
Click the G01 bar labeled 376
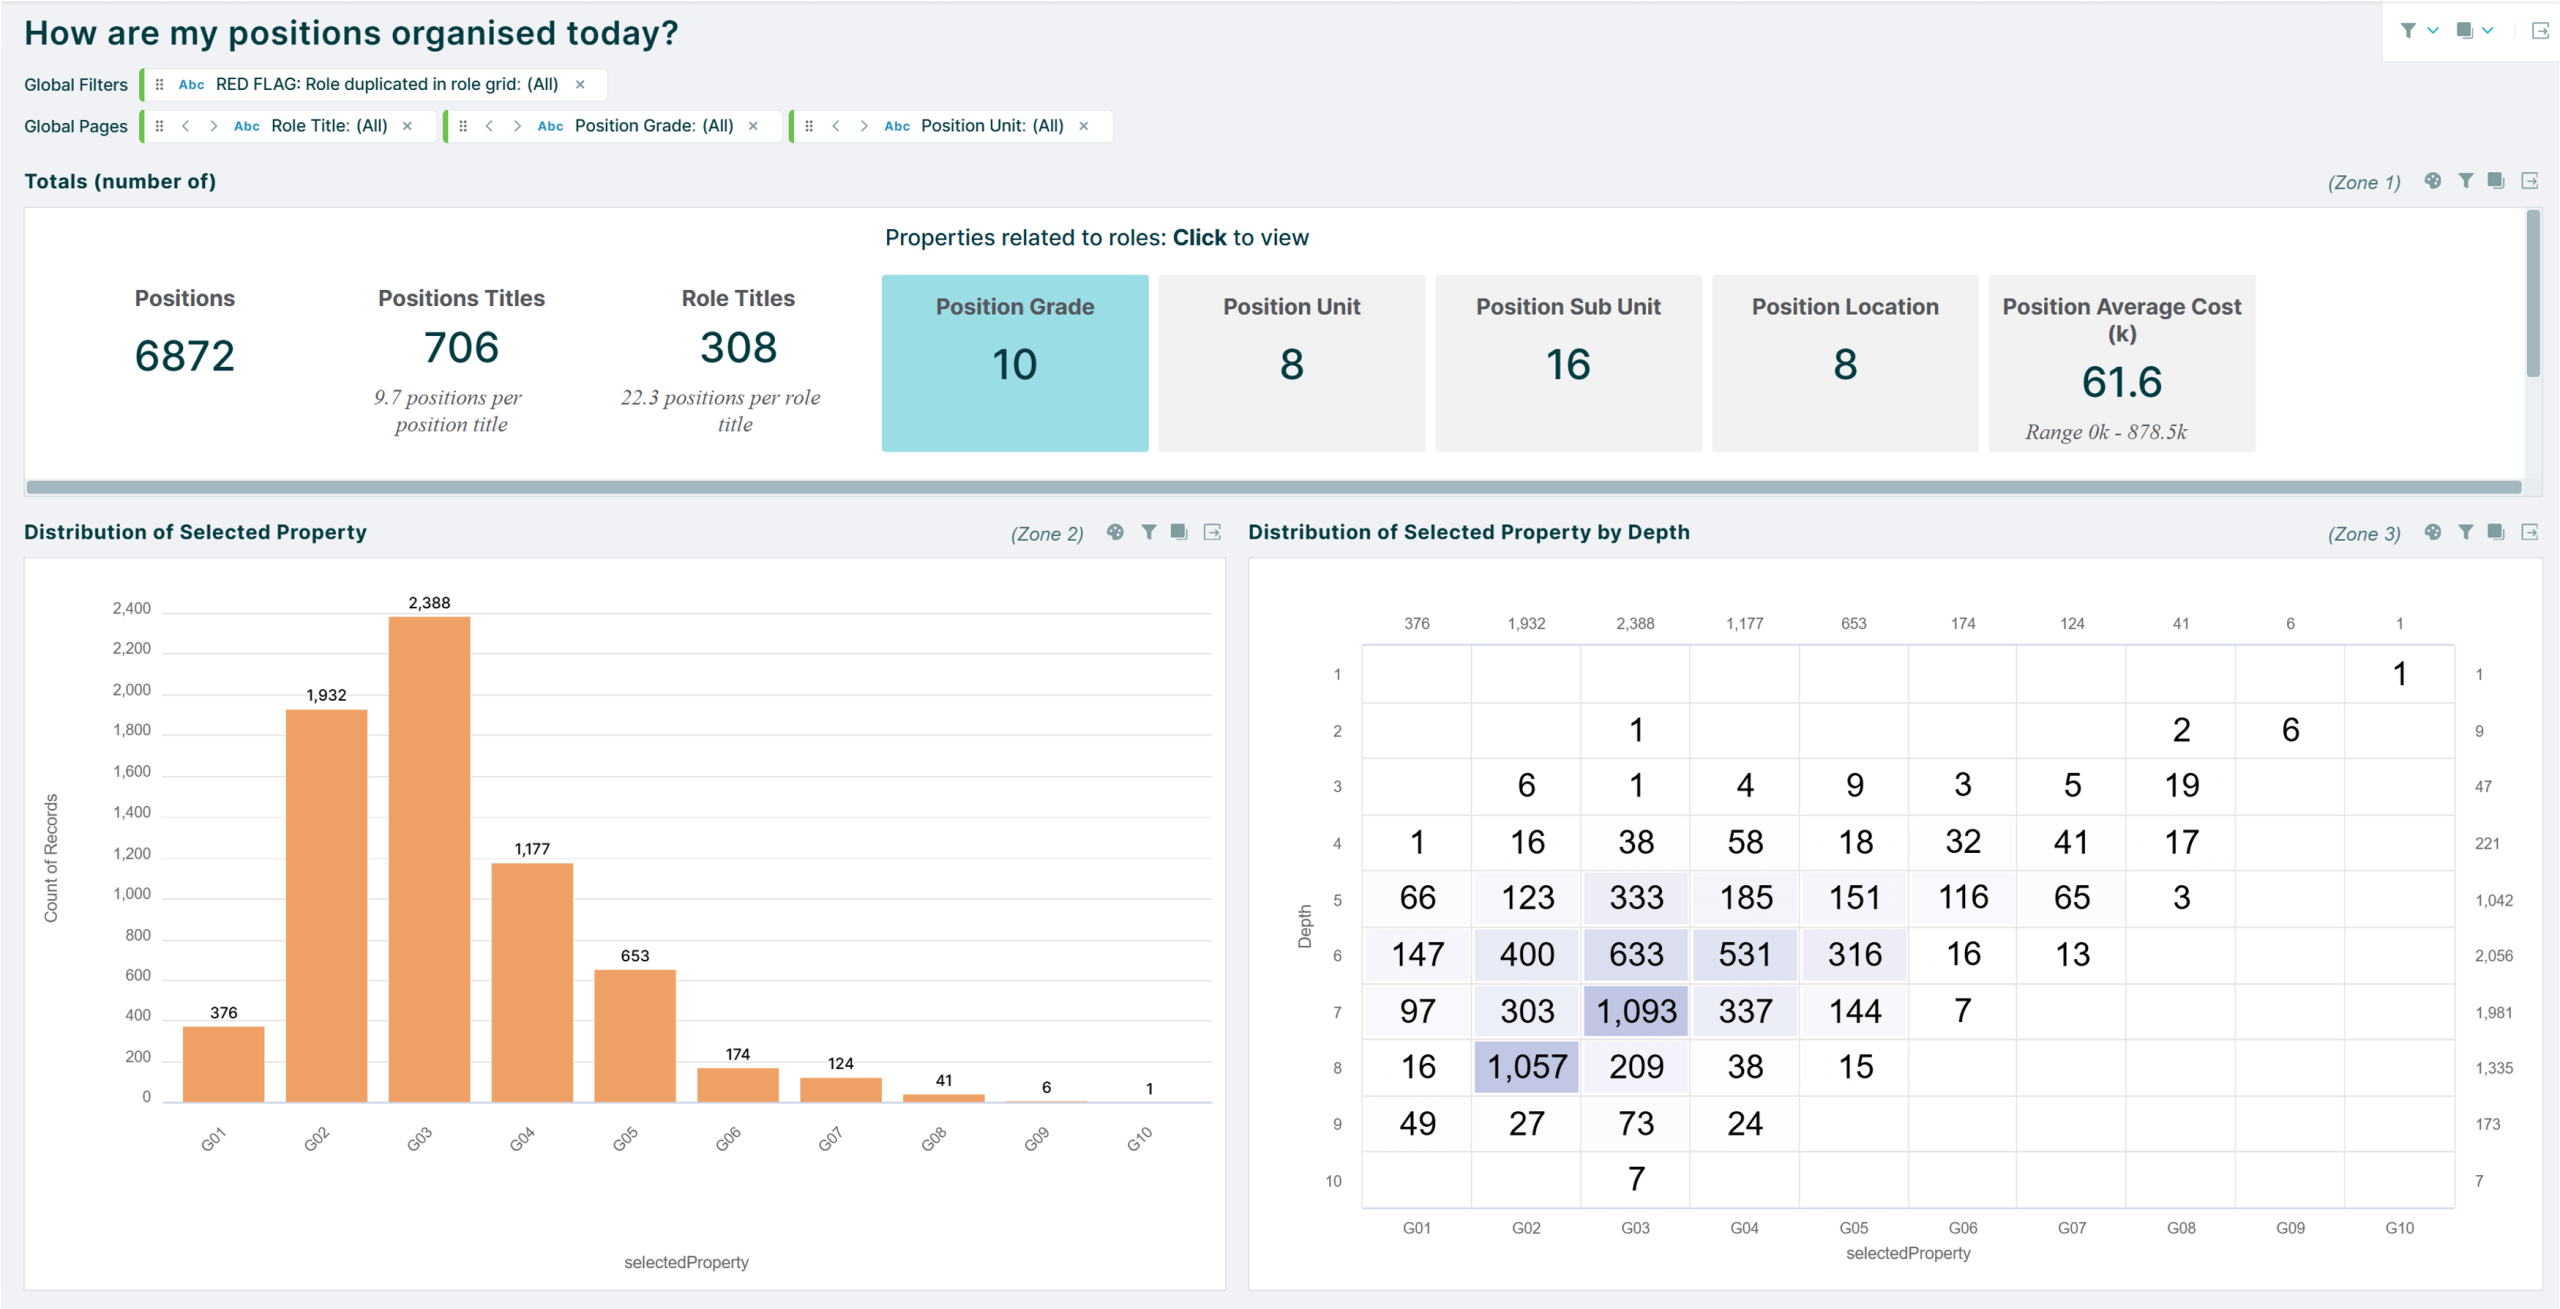point(224,1064)
